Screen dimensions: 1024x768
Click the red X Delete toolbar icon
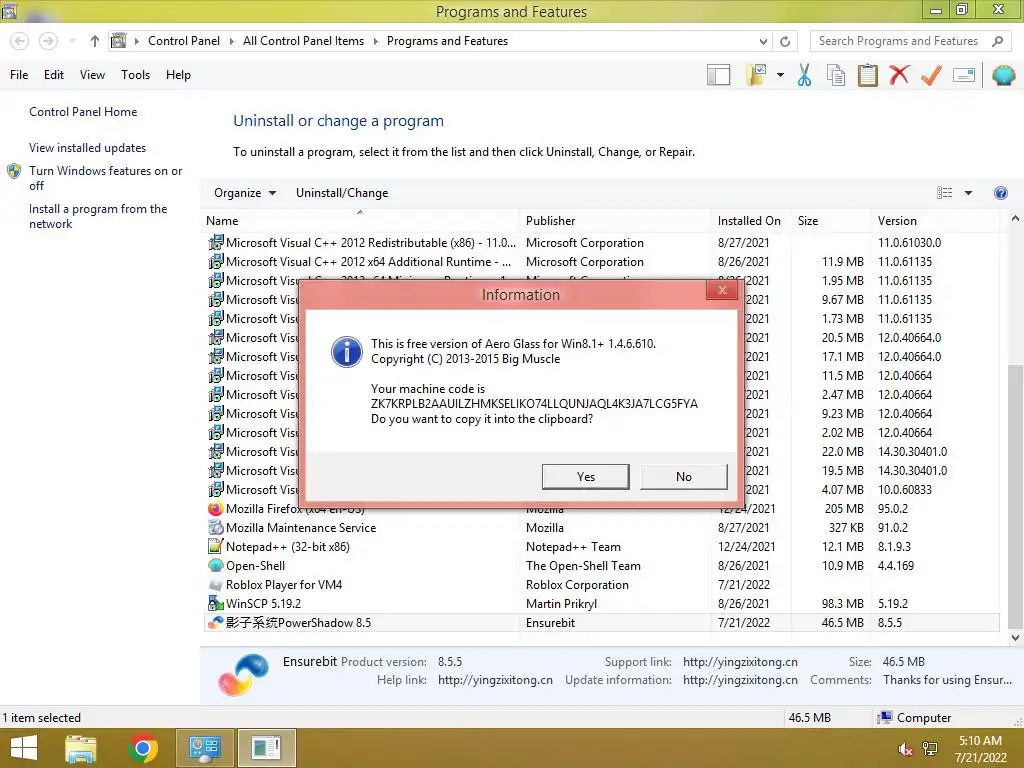(899, 75)
